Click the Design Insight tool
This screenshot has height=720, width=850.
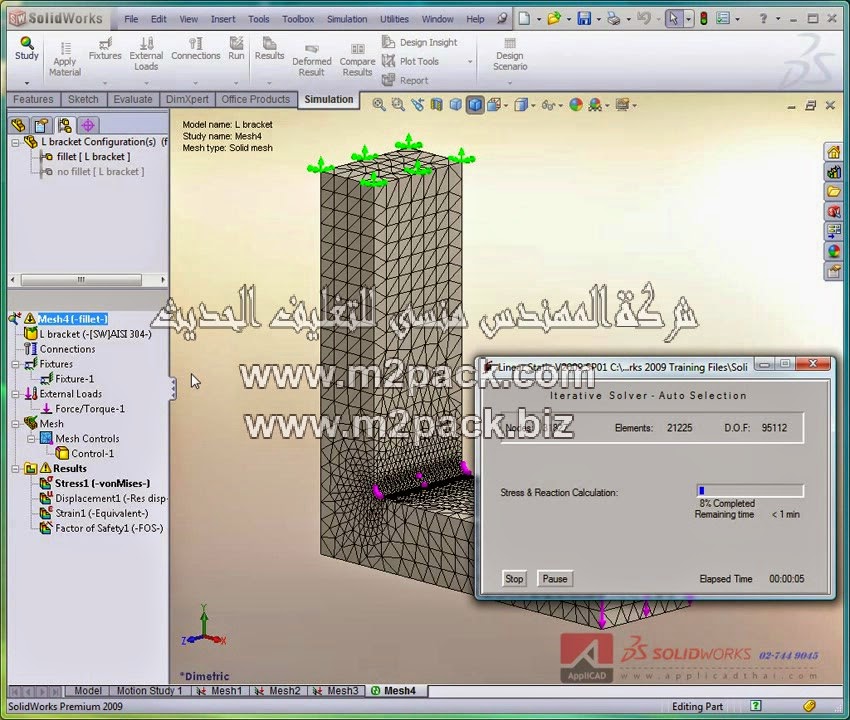pyautogui.click(x=419, y=42)
